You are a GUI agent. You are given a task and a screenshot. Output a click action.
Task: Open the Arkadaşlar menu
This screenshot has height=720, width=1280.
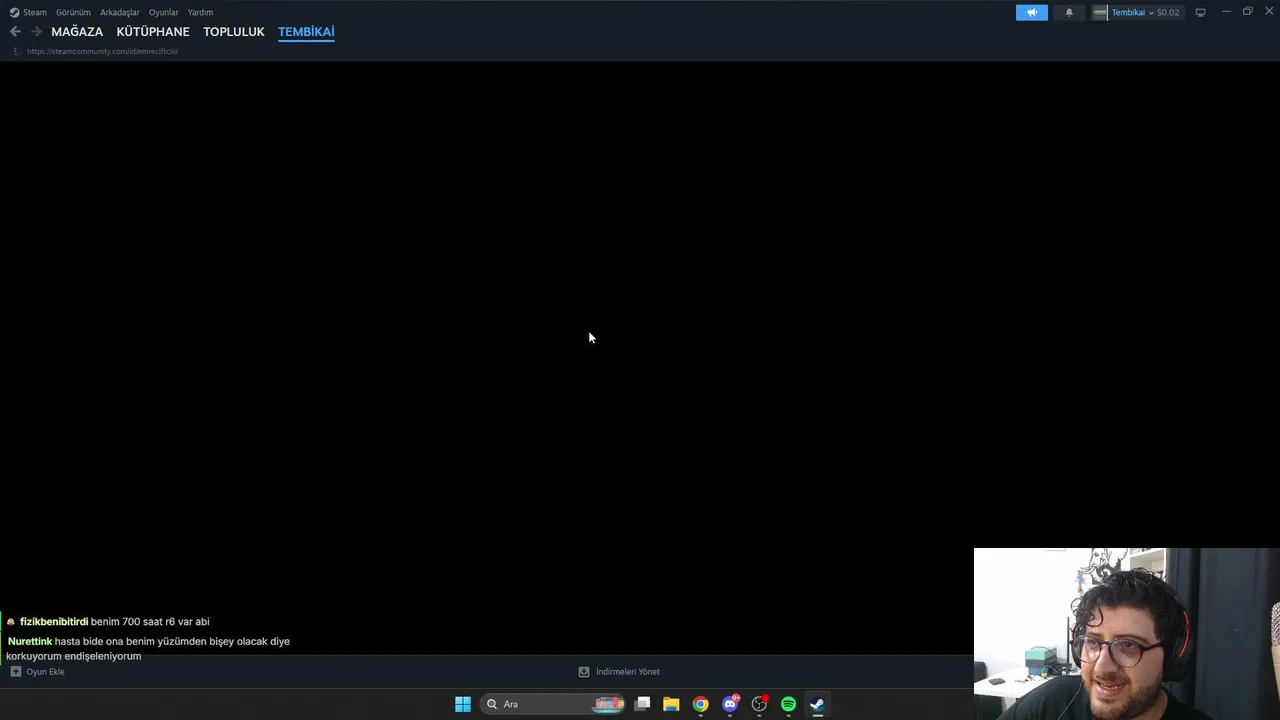pos(119,12)
